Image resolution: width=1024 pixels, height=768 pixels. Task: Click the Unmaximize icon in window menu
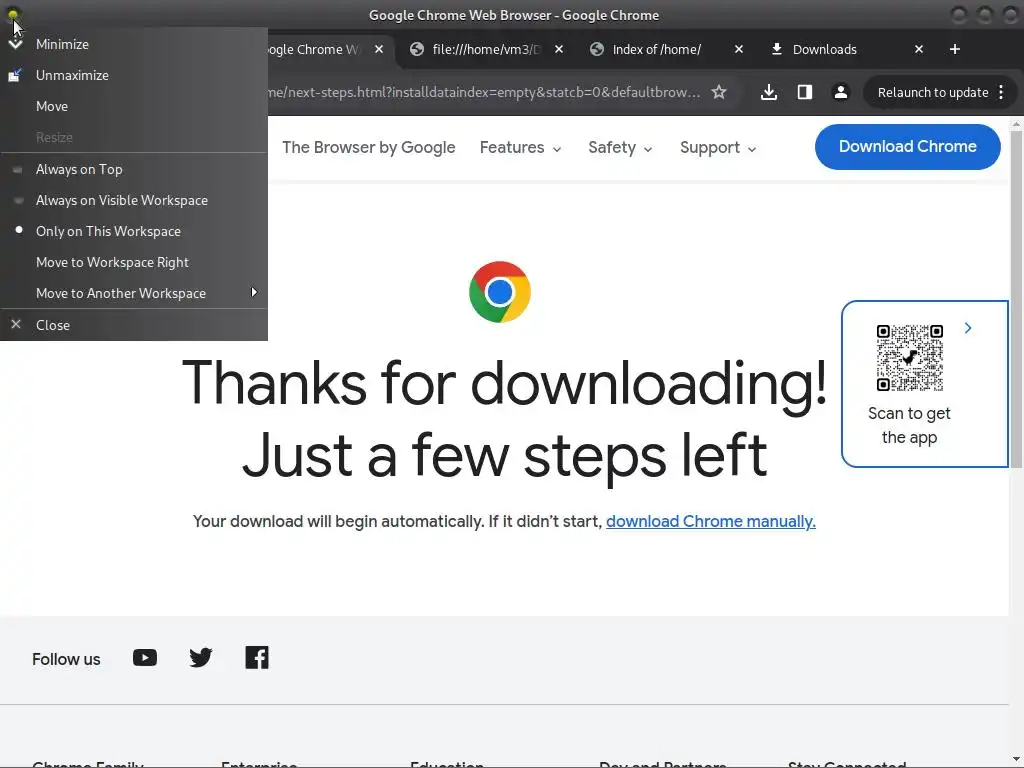point(15,75)
